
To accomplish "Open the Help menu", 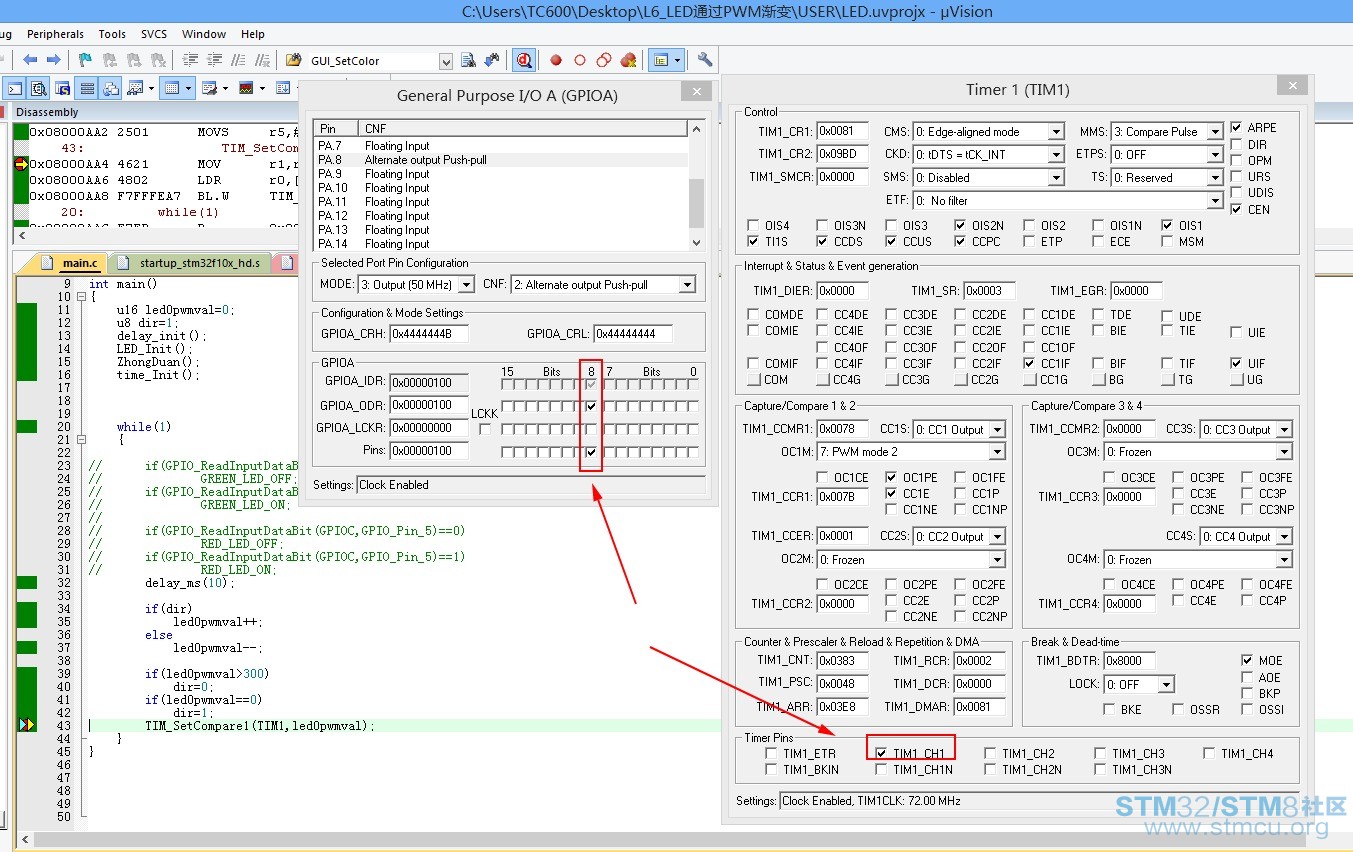I will click(253, 34).
